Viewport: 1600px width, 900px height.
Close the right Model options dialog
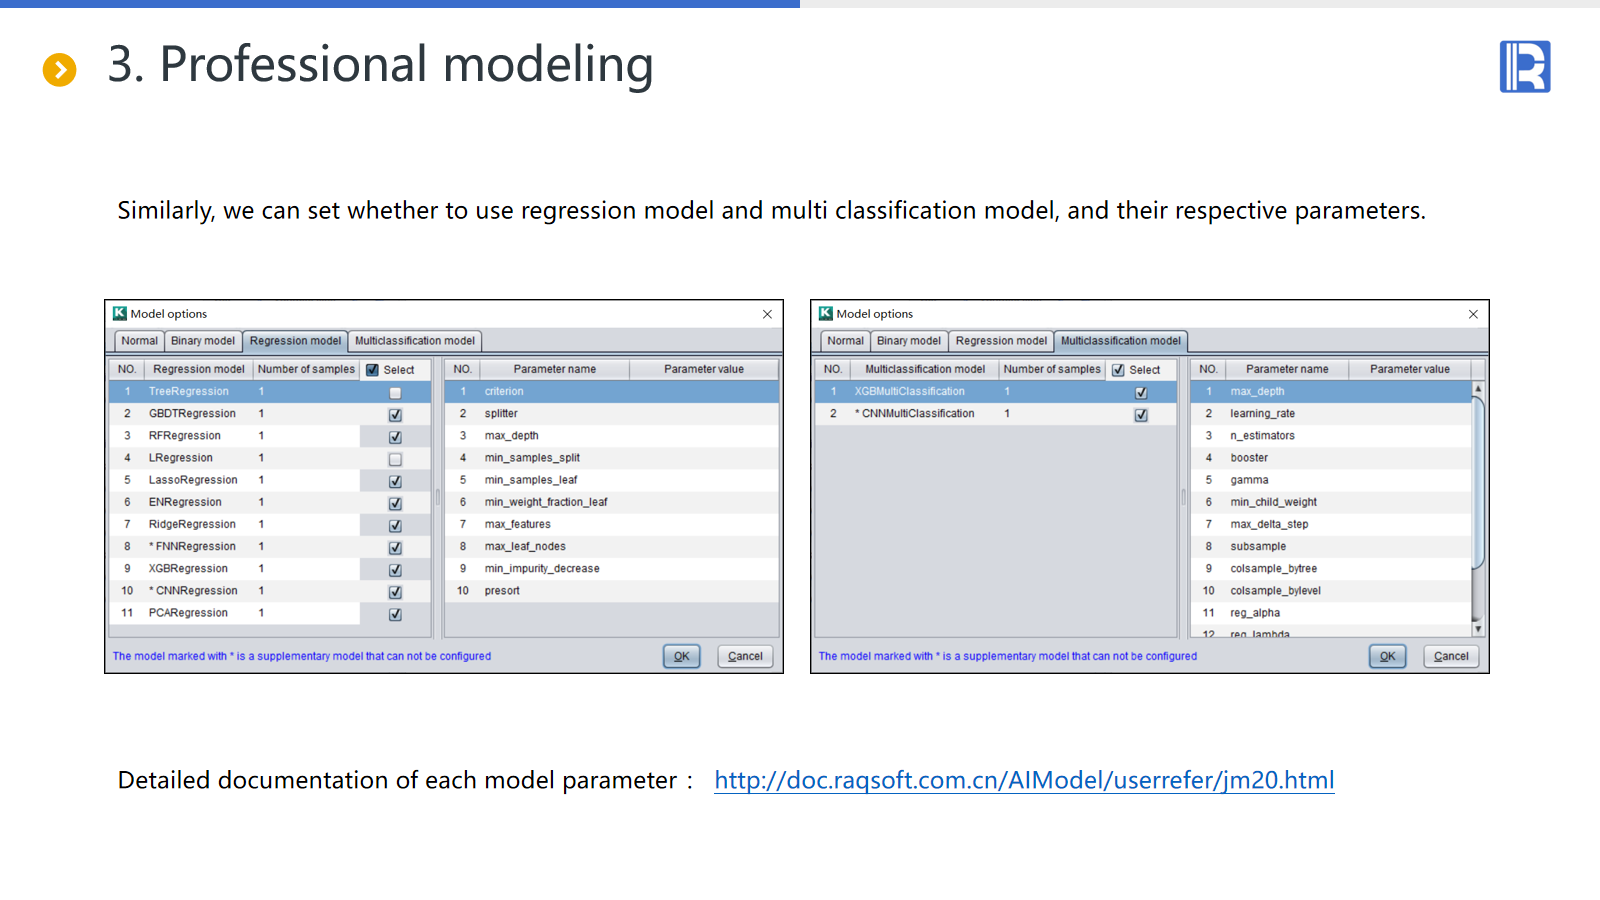[1473, 314]
